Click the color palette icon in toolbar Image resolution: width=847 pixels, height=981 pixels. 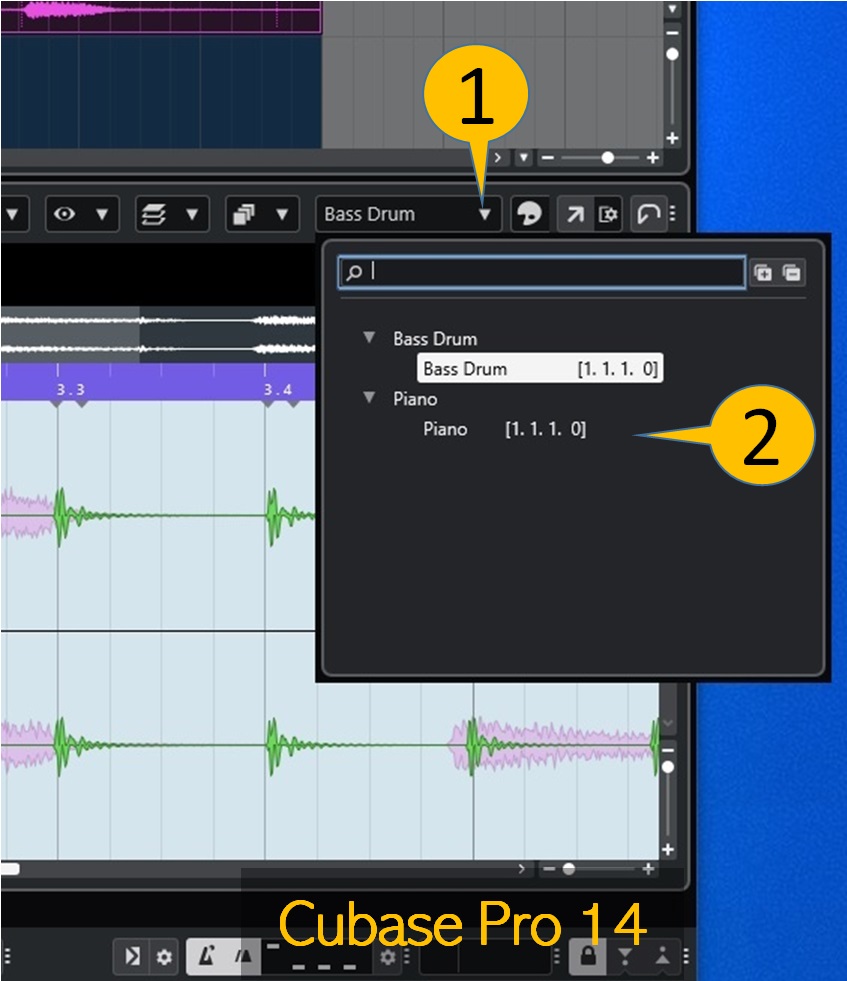(x=530, y=215)
